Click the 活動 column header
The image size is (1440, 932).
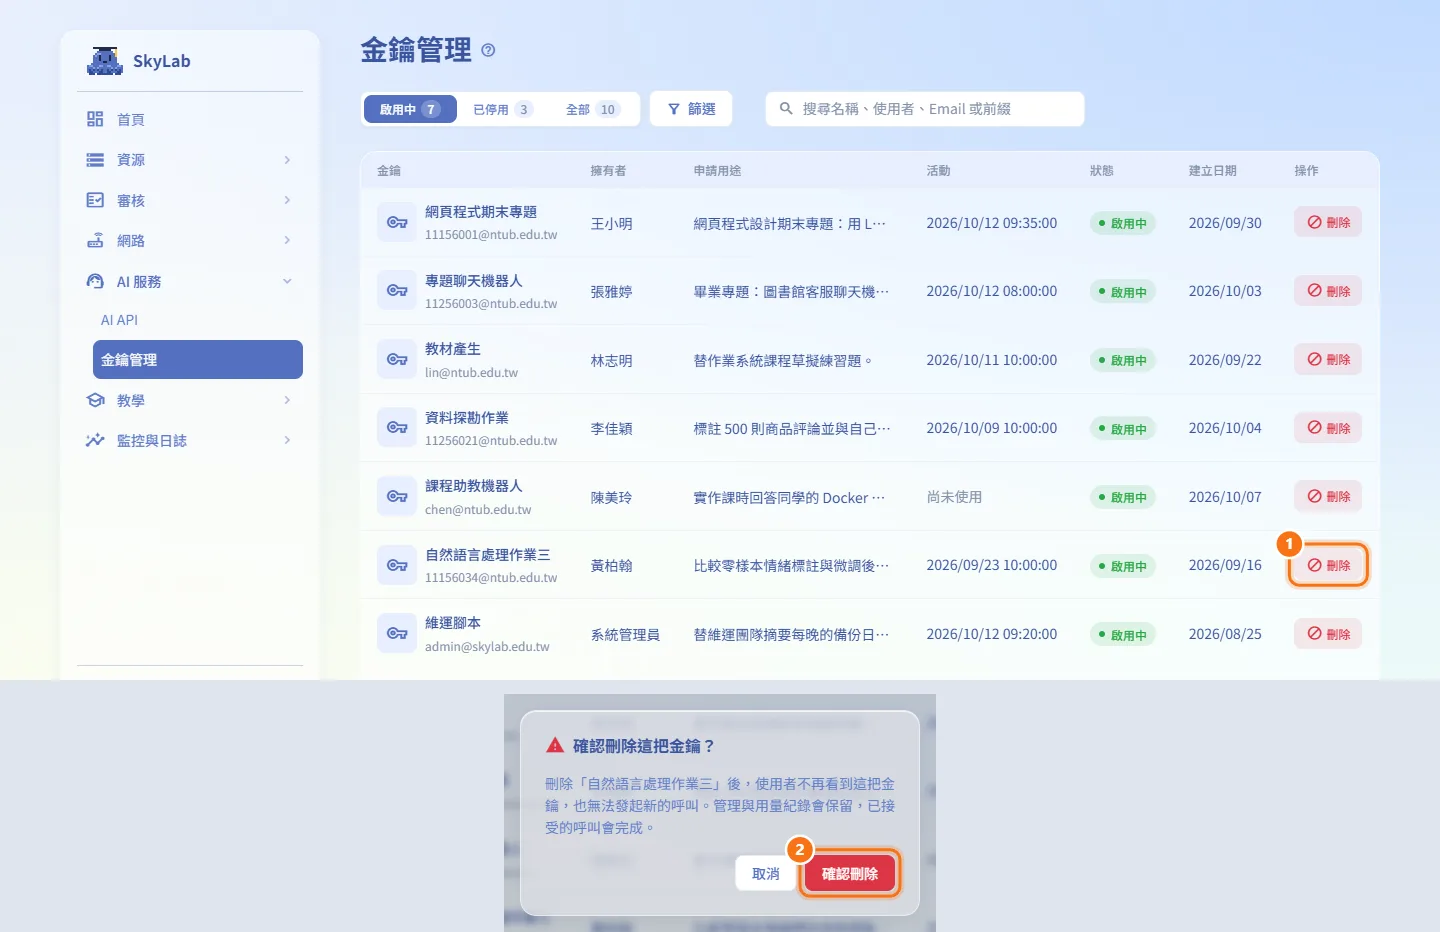[x=938, y=171]
